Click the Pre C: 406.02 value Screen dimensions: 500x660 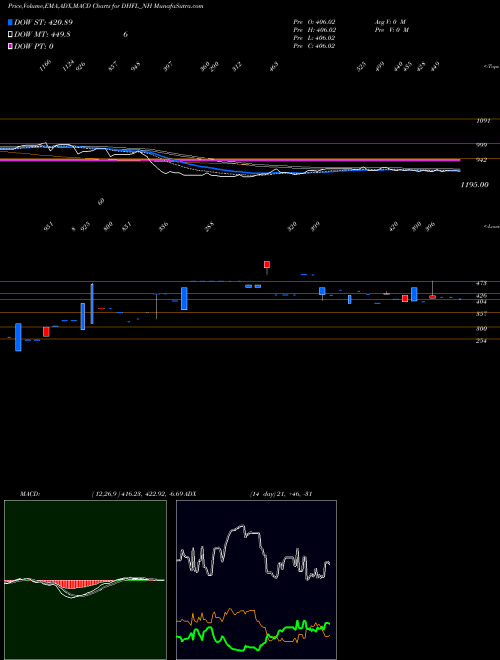pos(314,46)
